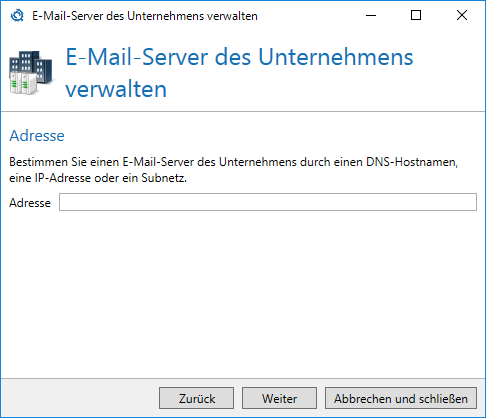Click the window title bar text
Screen dimensions: 486x418
coord(145,16)
